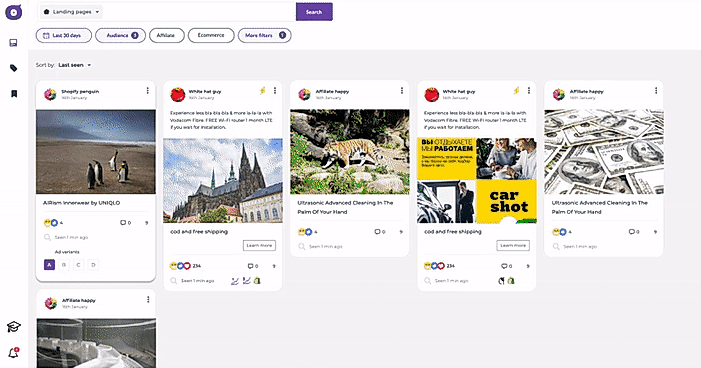
Task: Open the Sort by Last seen dropdown
Action: [75, 65]
